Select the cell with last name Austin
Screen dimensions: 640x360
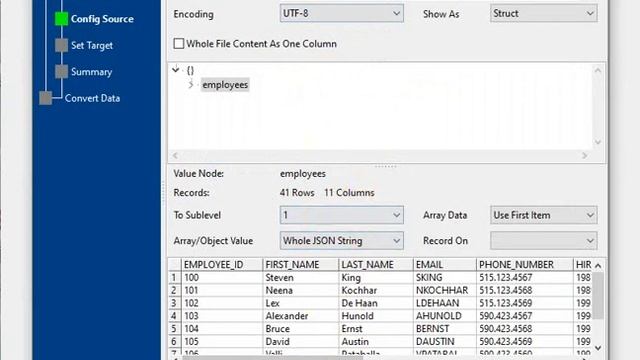376,342
